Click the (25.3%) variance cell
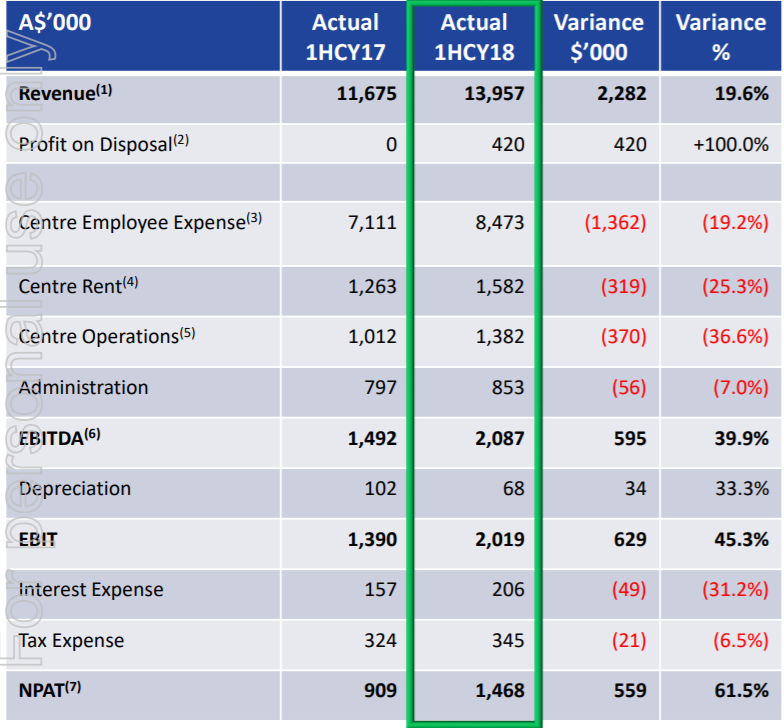This screenshot has width=784, height=728. coord(736,286)
